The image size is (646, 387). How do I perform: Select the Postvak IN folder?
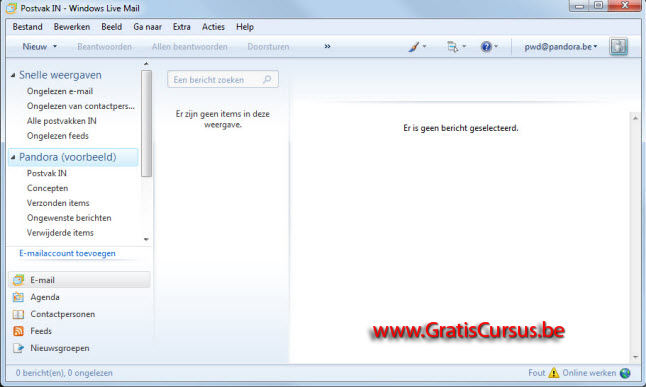point(47,173)
